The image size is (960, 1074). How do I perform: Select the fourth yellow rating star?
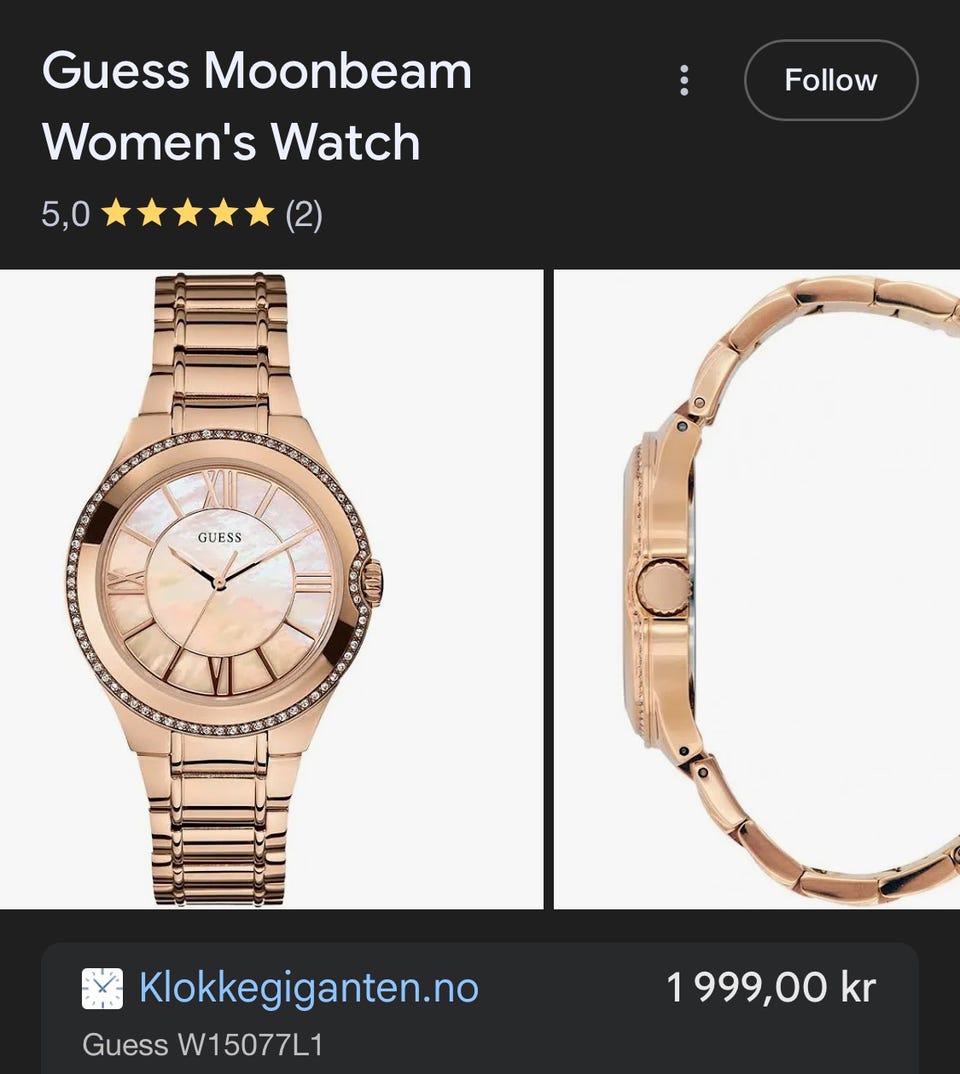point(223,213)
